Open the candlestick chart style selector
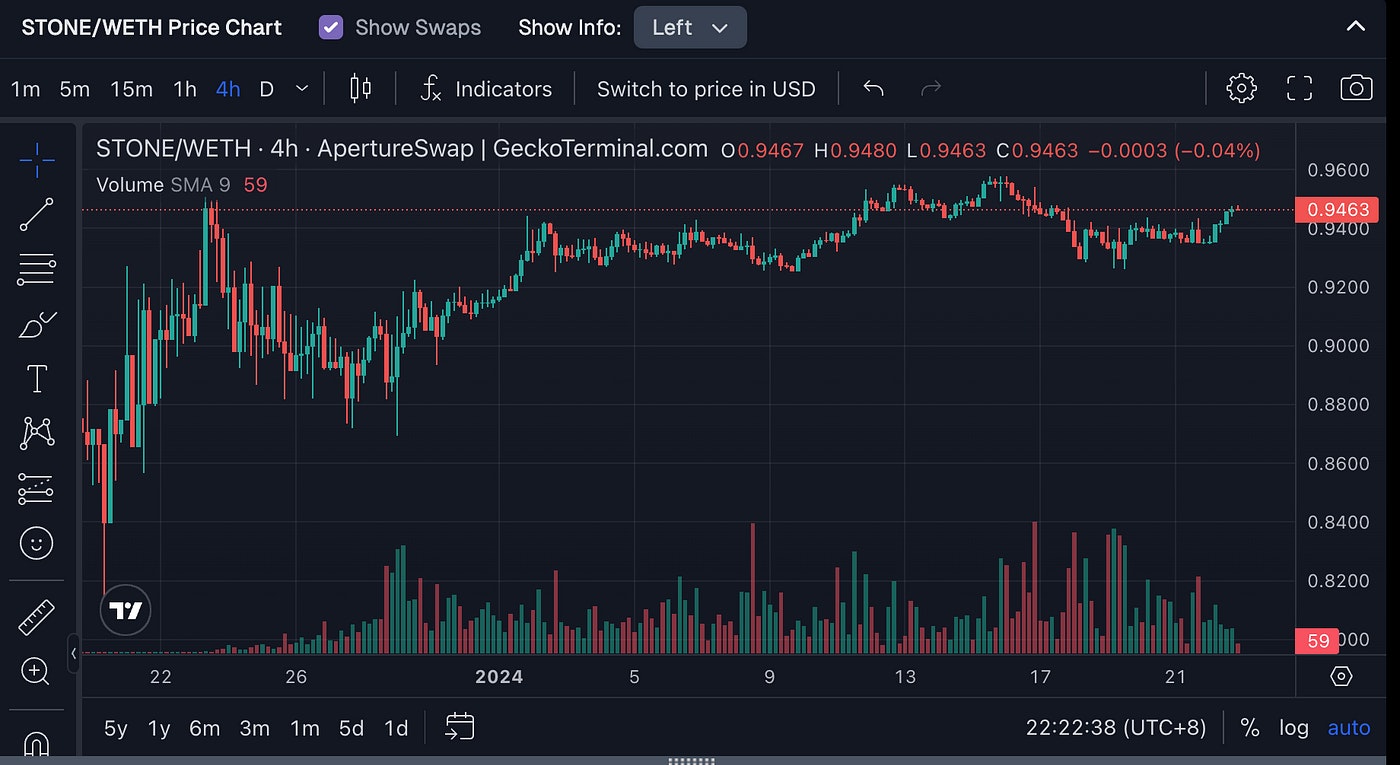This screenshot has height=765, width=1400. pos(360,88)
